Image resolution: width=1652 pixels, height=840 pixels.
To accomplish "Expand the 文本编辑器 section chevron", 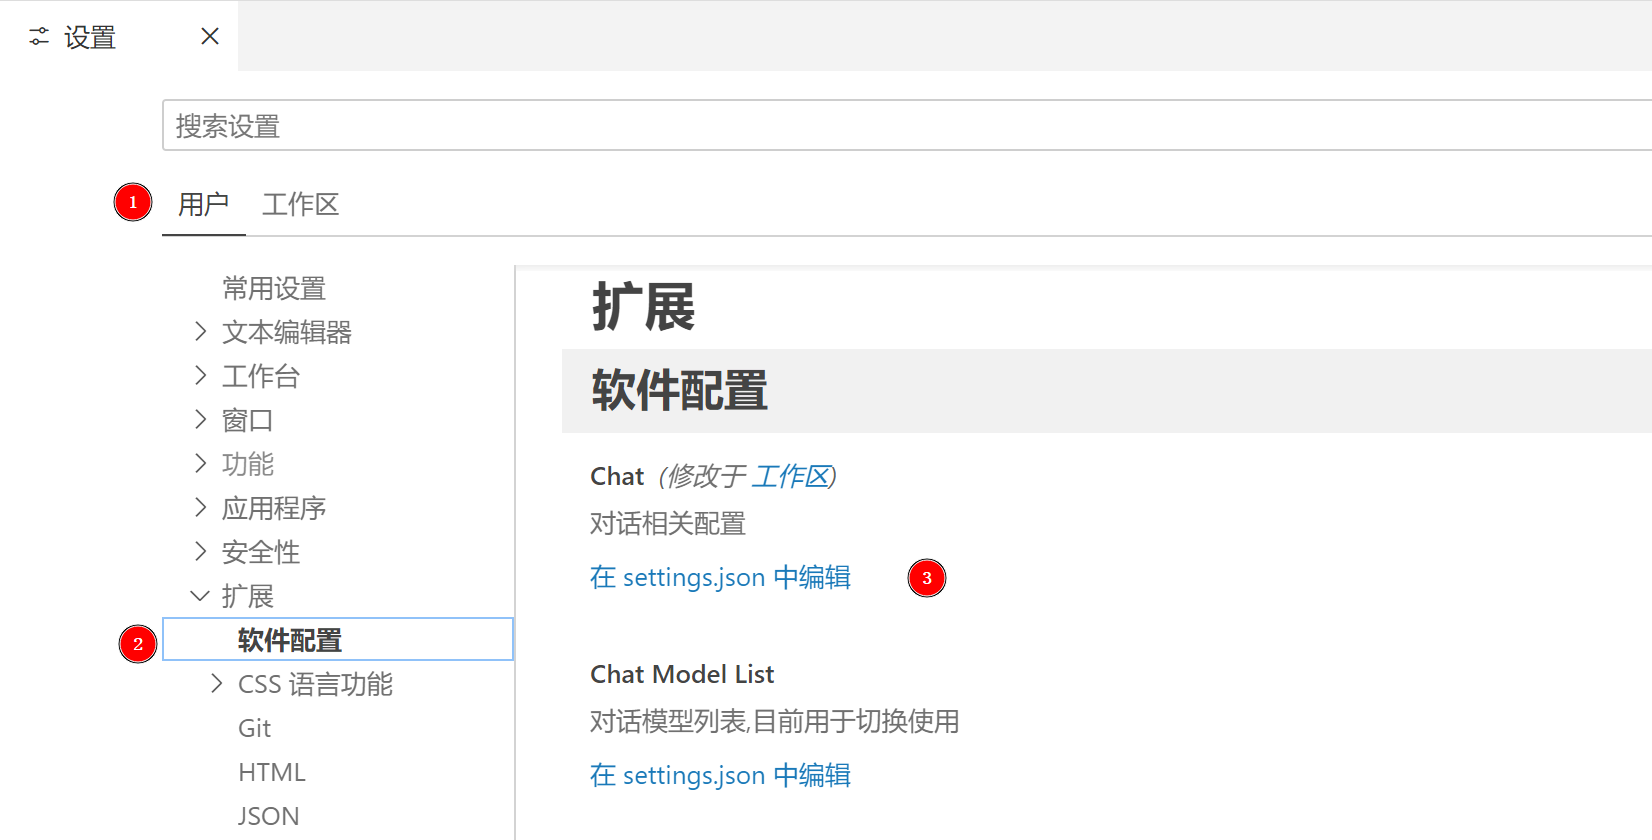I will click(201, 332).
